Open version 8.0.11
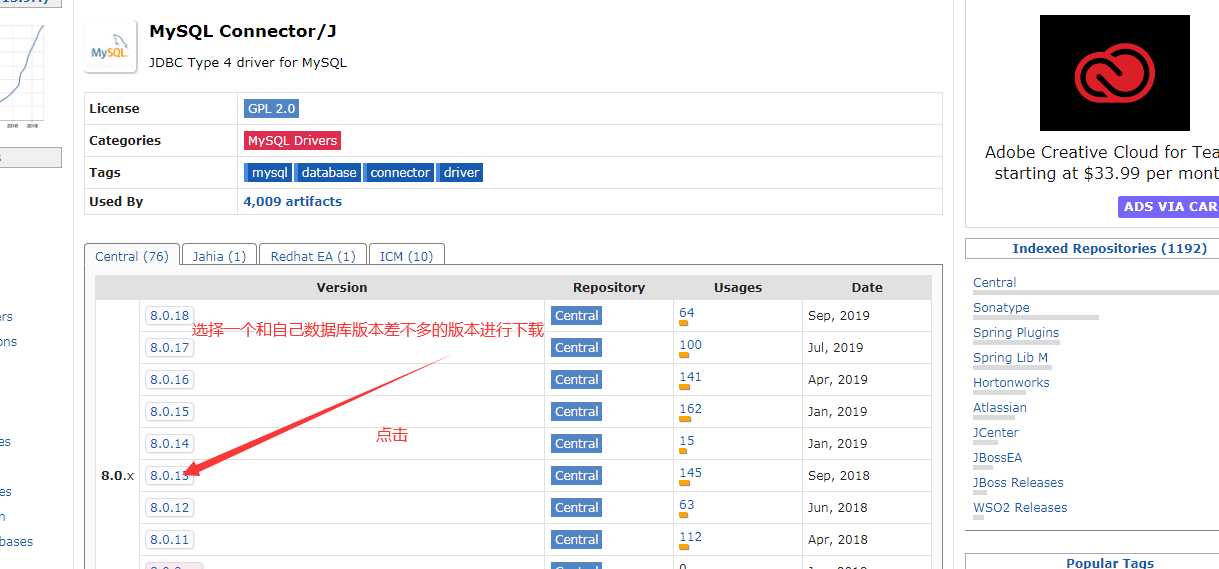This screenshot has height=569, width=1219. pyautogui.click(x=169, y=539)
